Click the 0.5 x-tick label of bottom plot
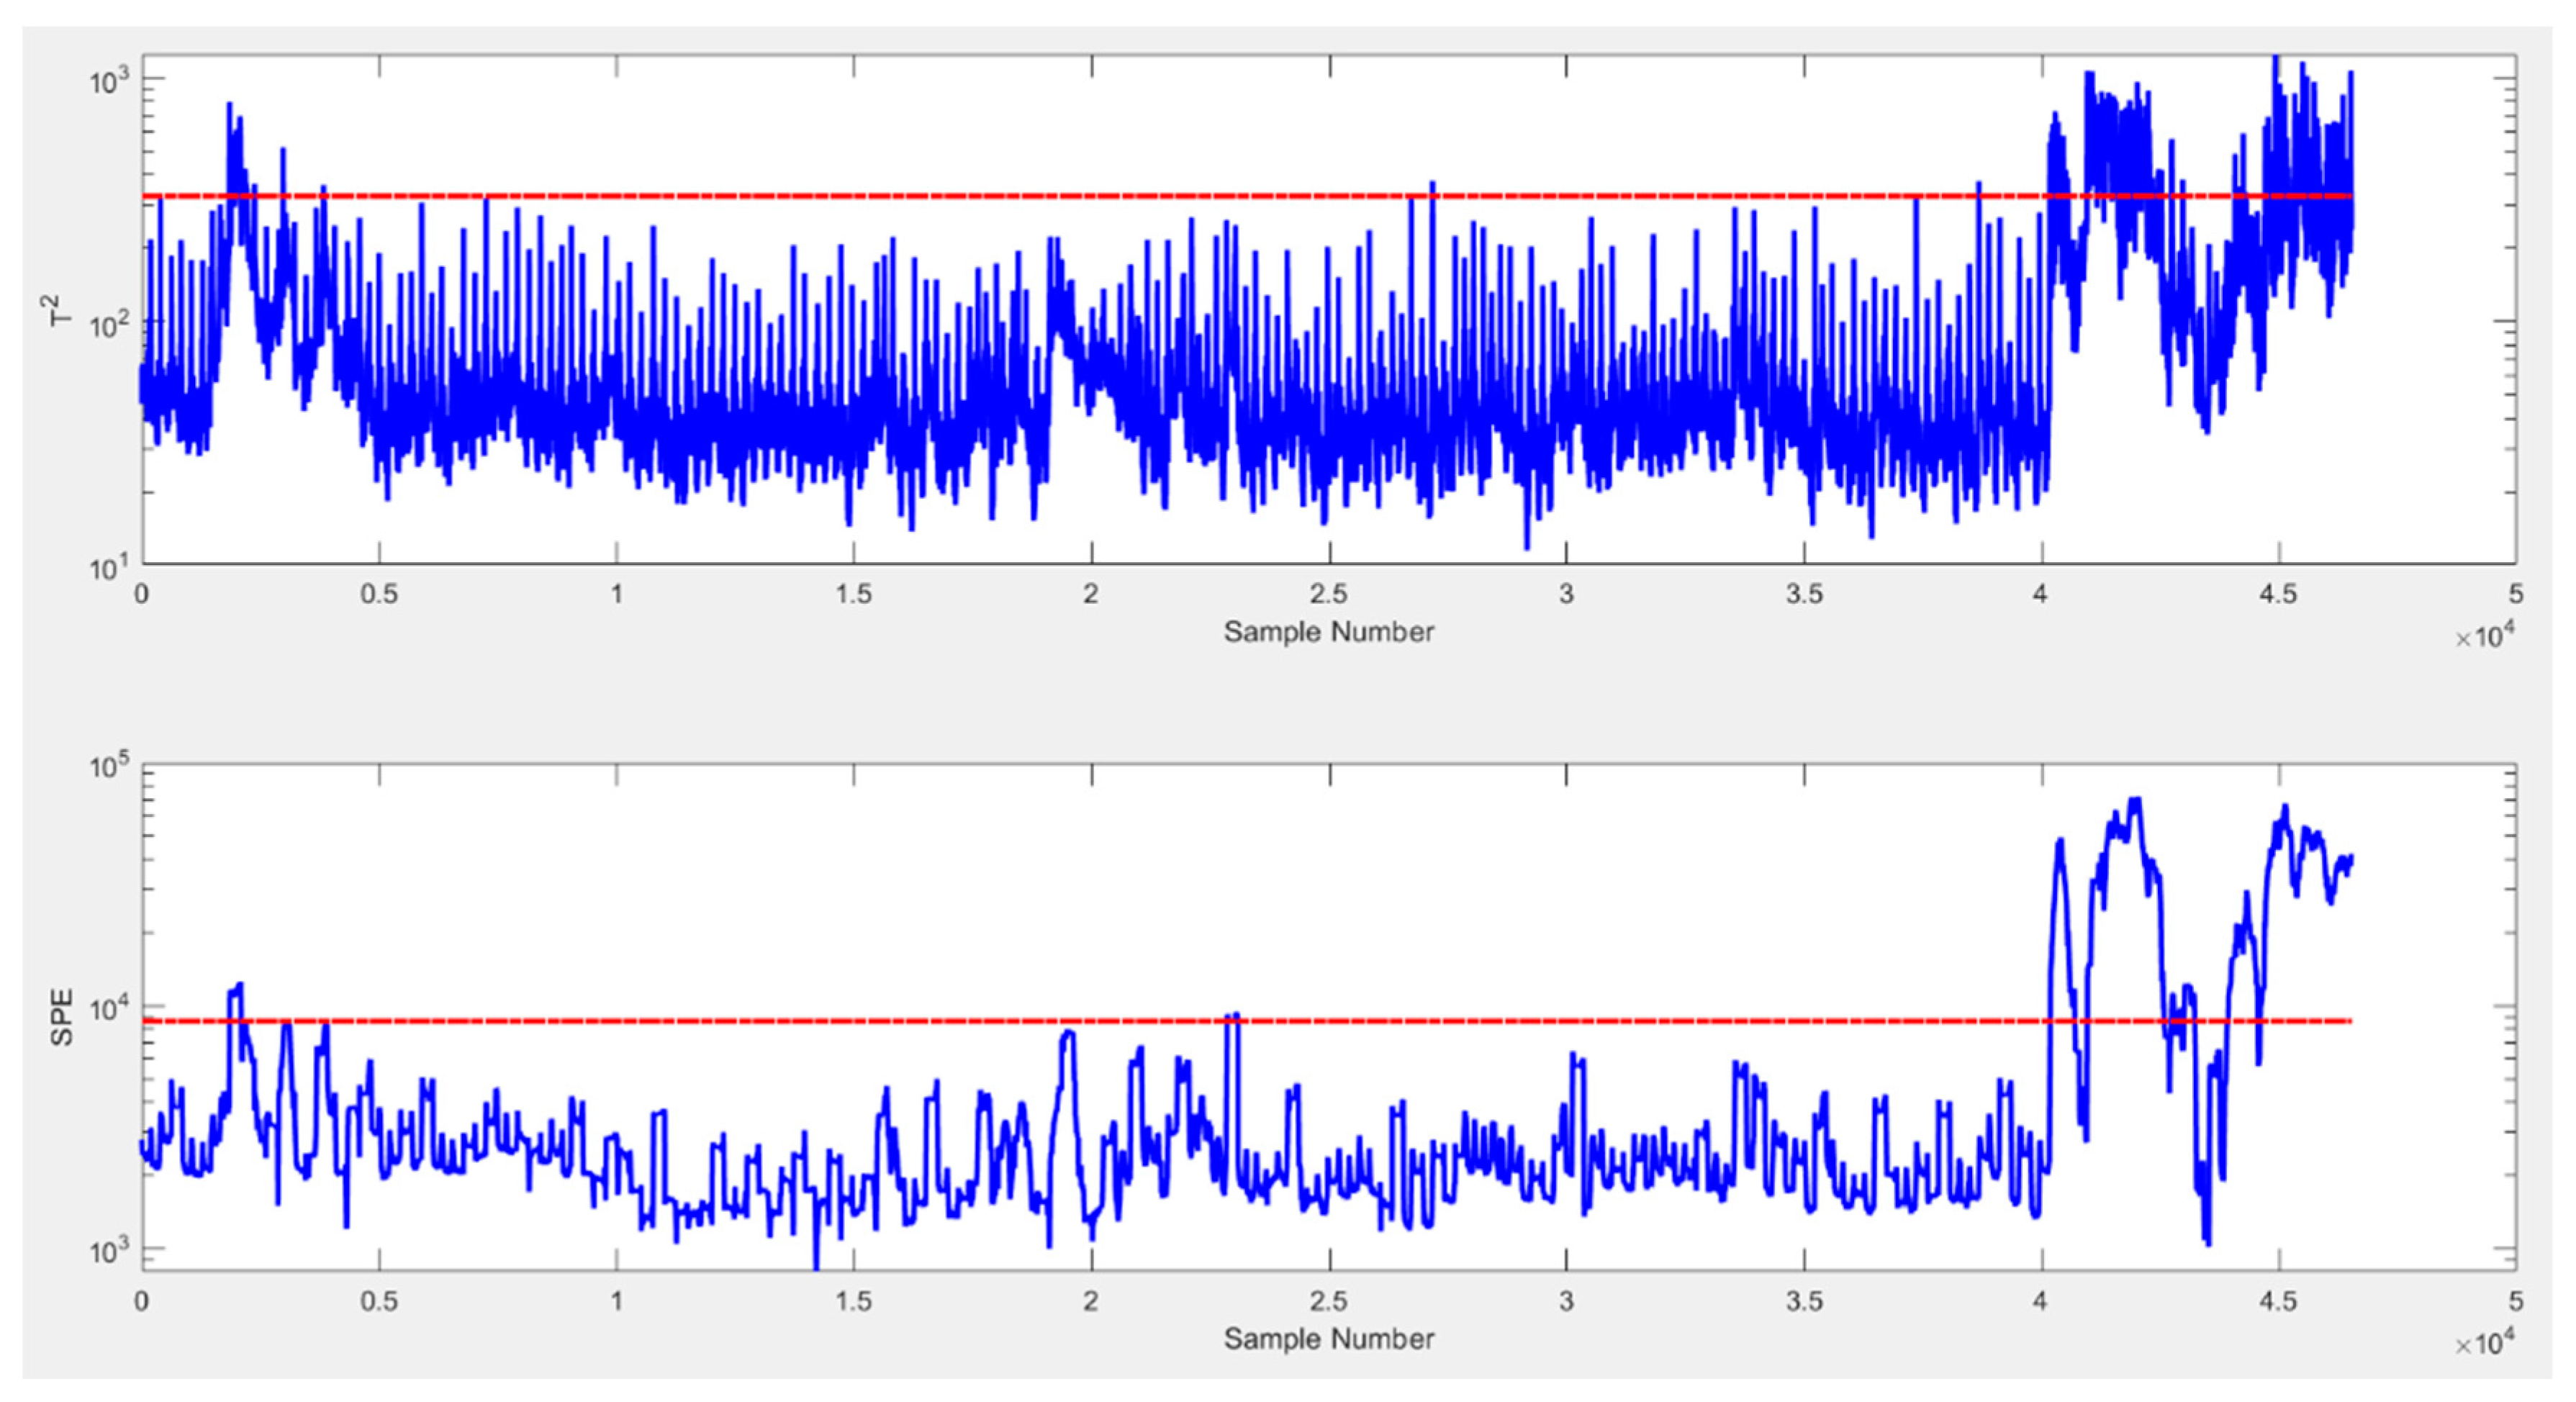2576x1402 pixels. click(x=378, y=1301)
